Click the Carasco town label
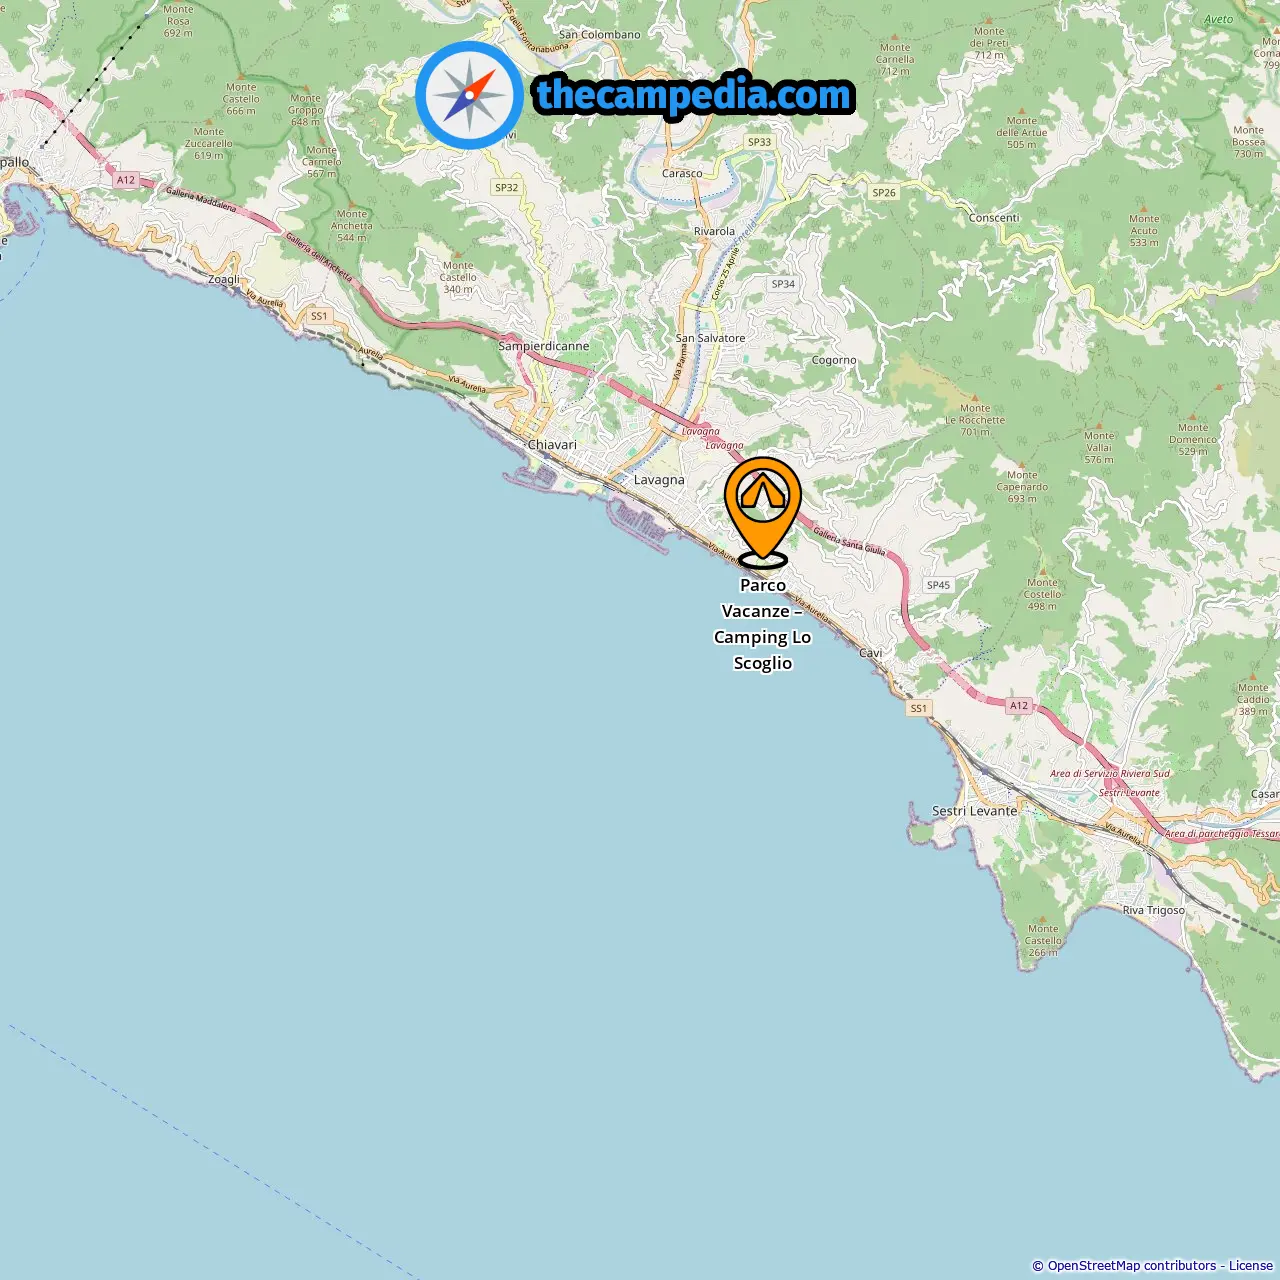Viewport: 1280px width, 1280px height. point(682,174)
